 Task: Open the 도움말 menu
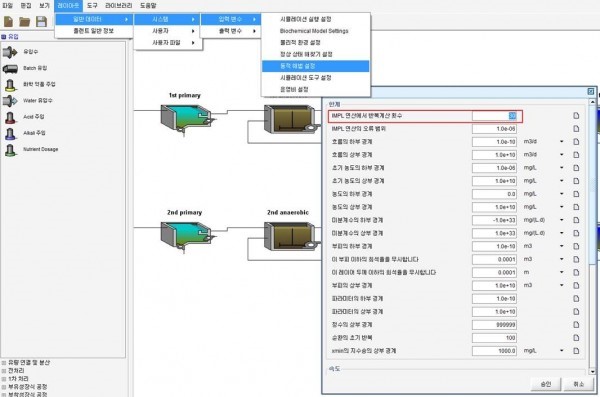[x=148, y=5]
